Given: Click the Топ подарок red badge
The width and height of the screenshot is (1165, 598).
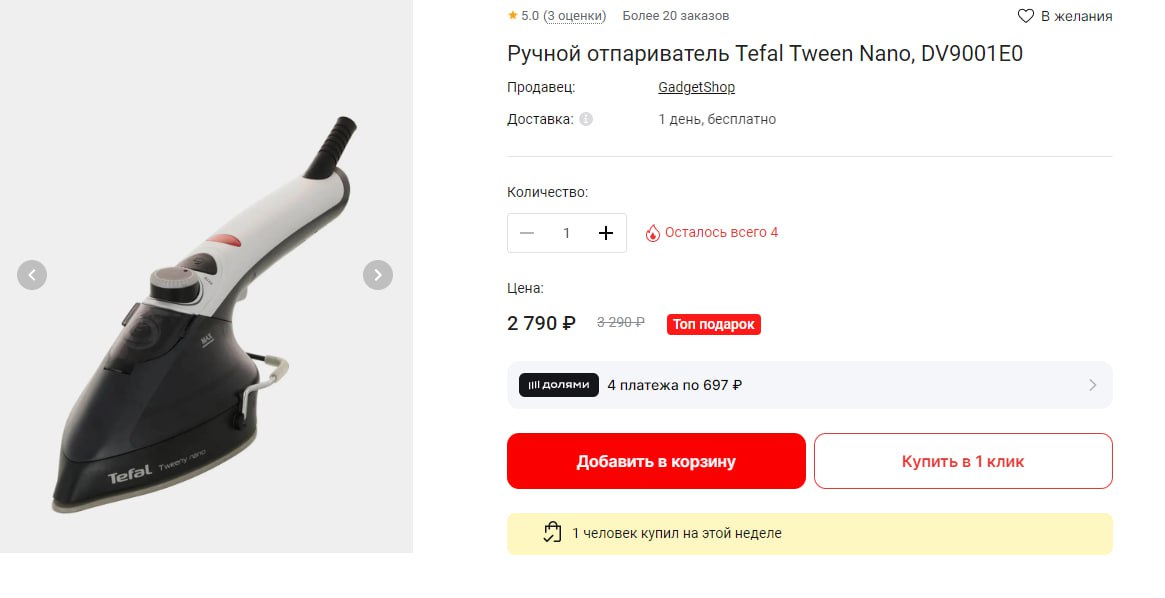Looking at the screenshot, I should pos(714,324).
